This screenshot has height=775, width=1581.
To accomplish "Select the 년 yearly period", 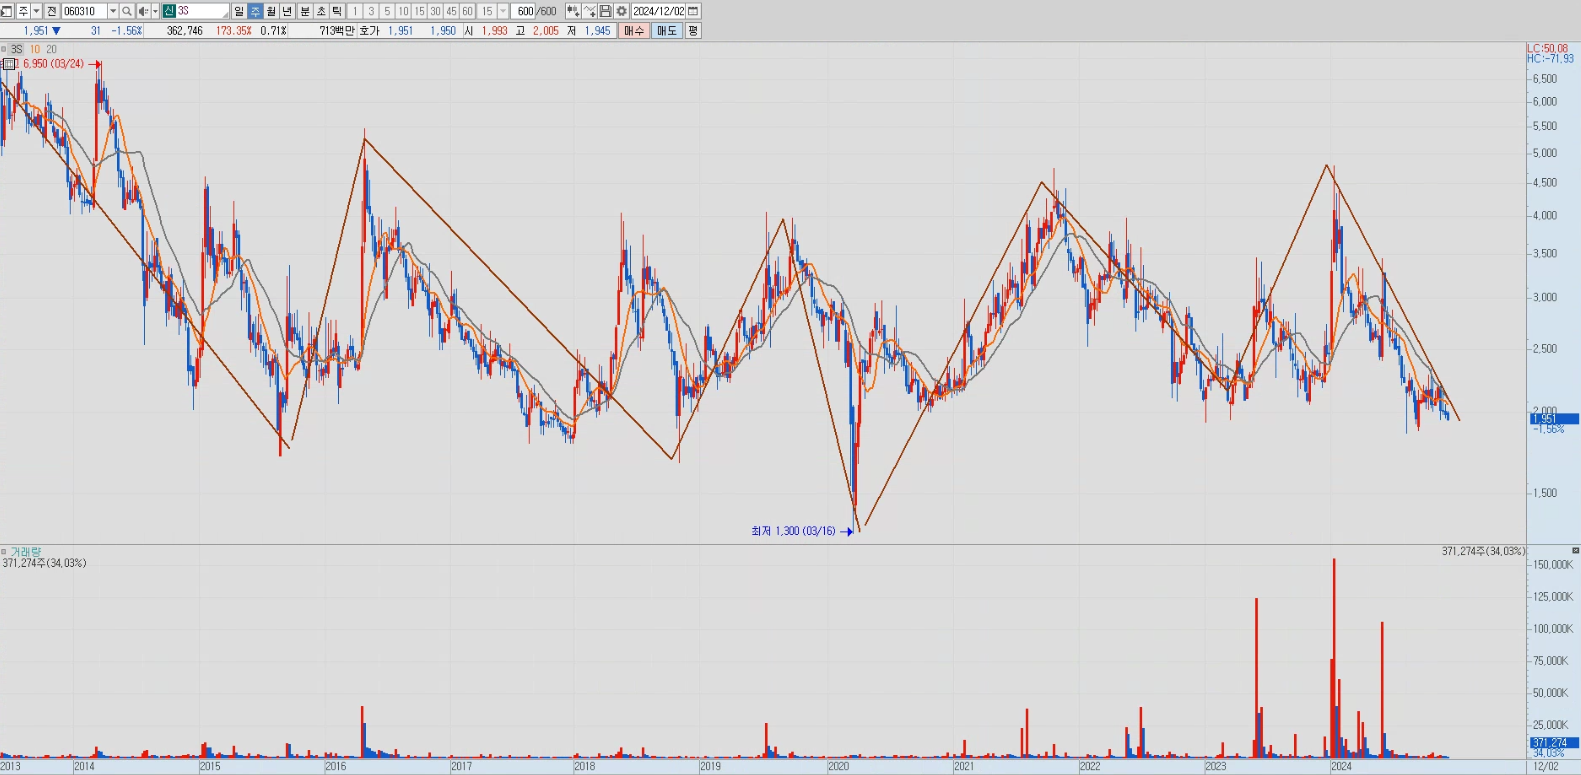I will (287, 11).
